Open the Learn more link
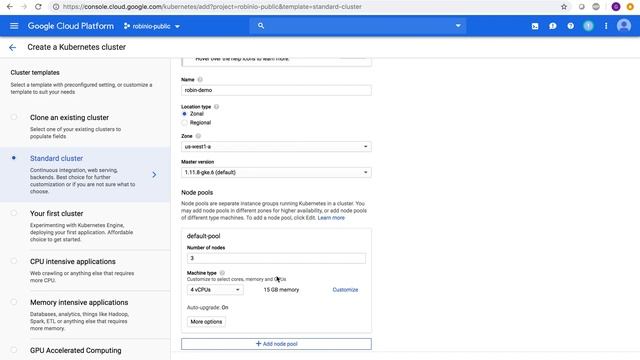This screenshot has width=640, height=360. 331,218
